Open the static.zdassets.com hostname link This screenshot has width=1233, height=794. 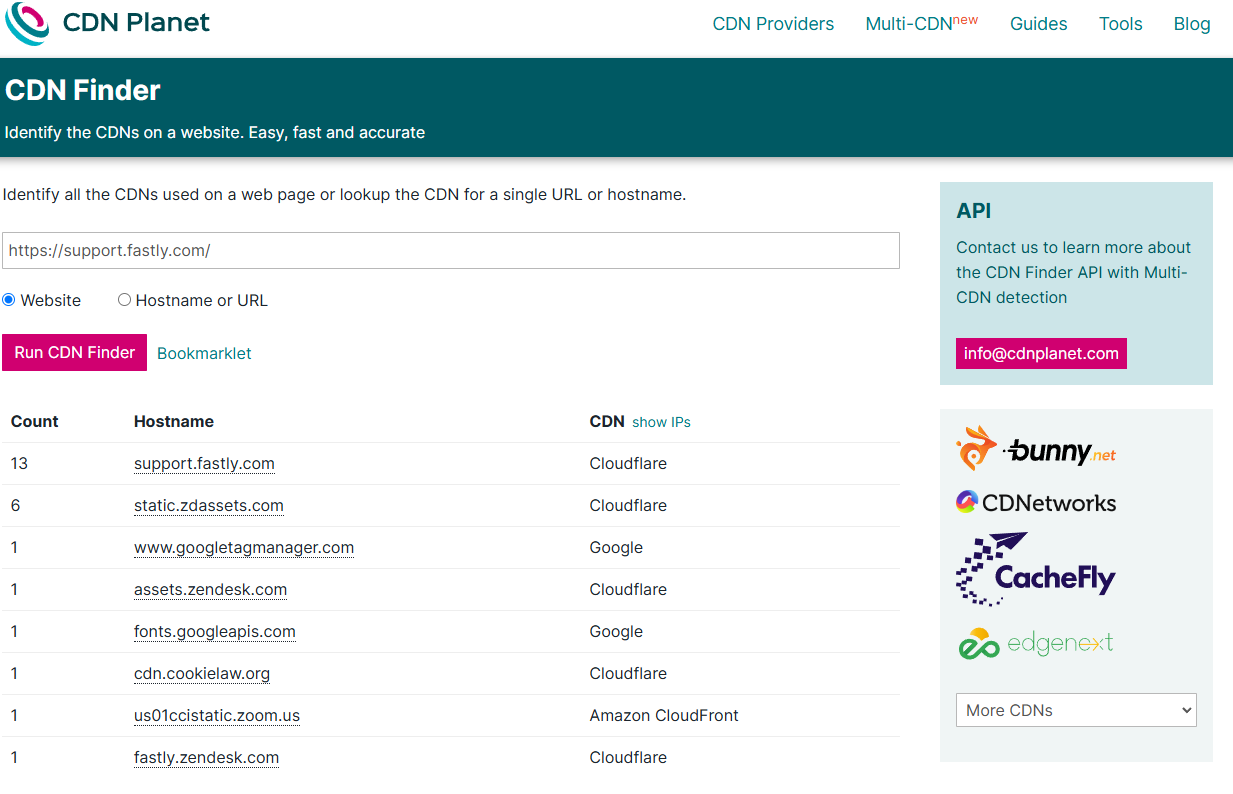[x=209, y=506]
